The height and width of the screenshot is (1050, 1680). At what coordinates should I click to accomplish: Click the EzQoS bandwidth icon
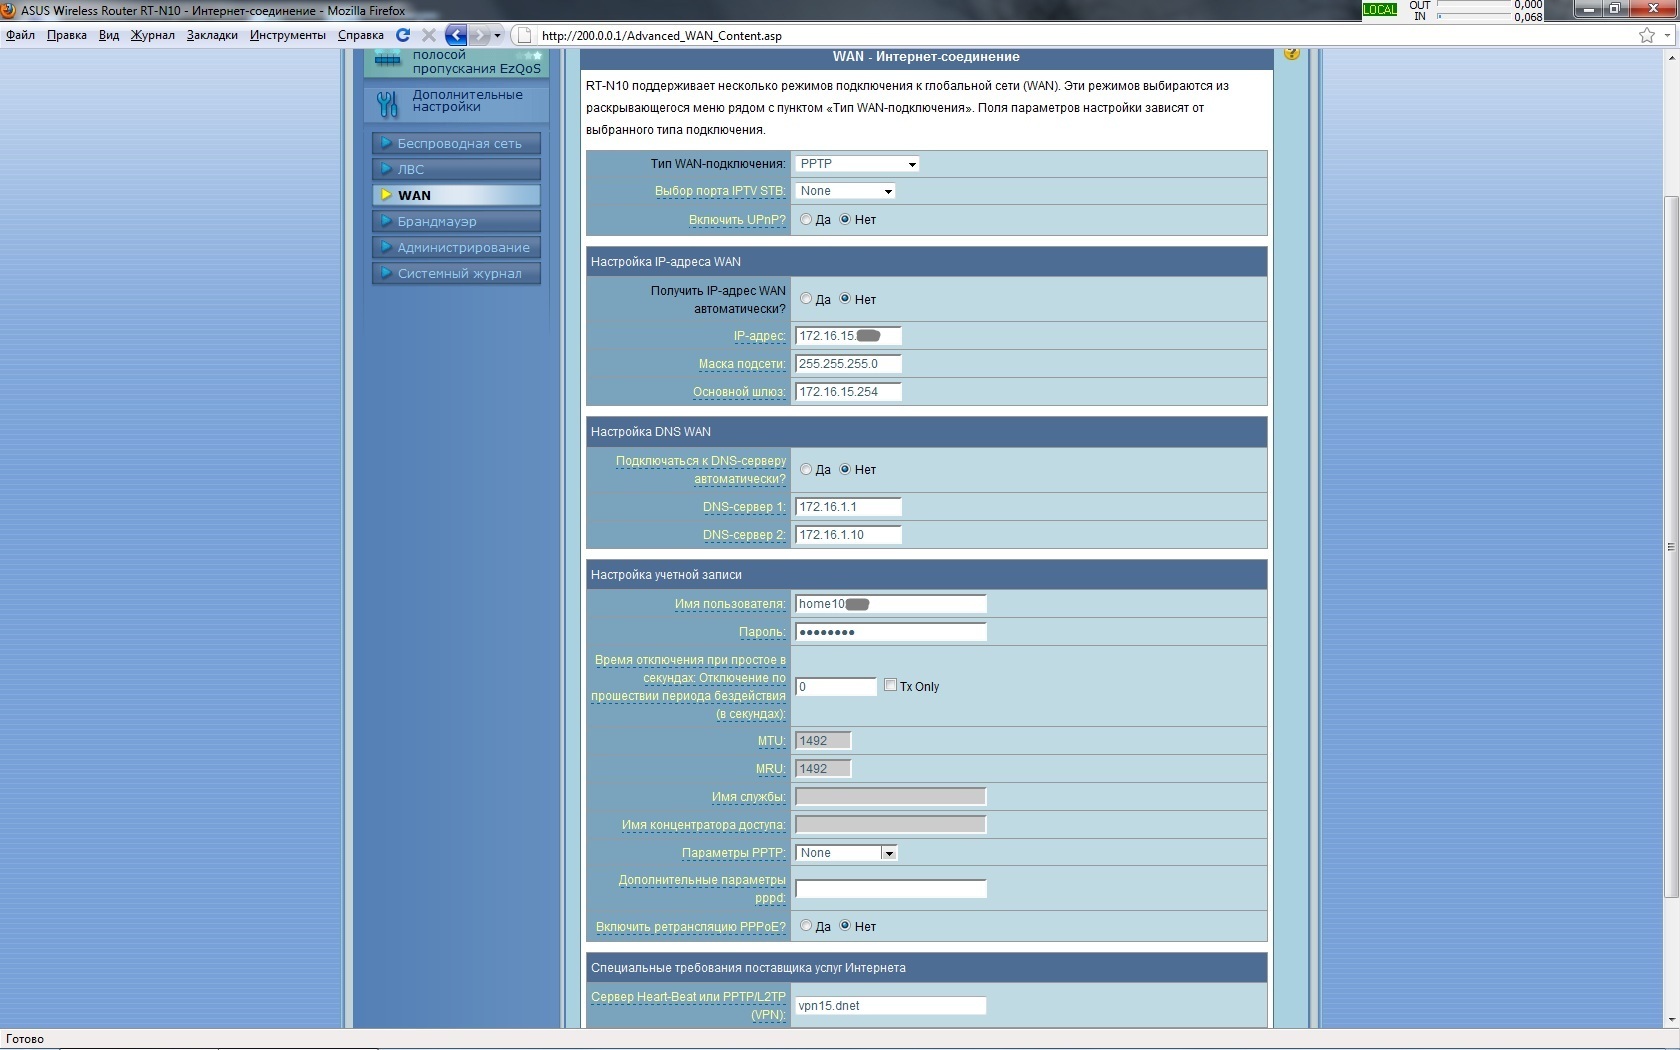(x=387, y=62)
